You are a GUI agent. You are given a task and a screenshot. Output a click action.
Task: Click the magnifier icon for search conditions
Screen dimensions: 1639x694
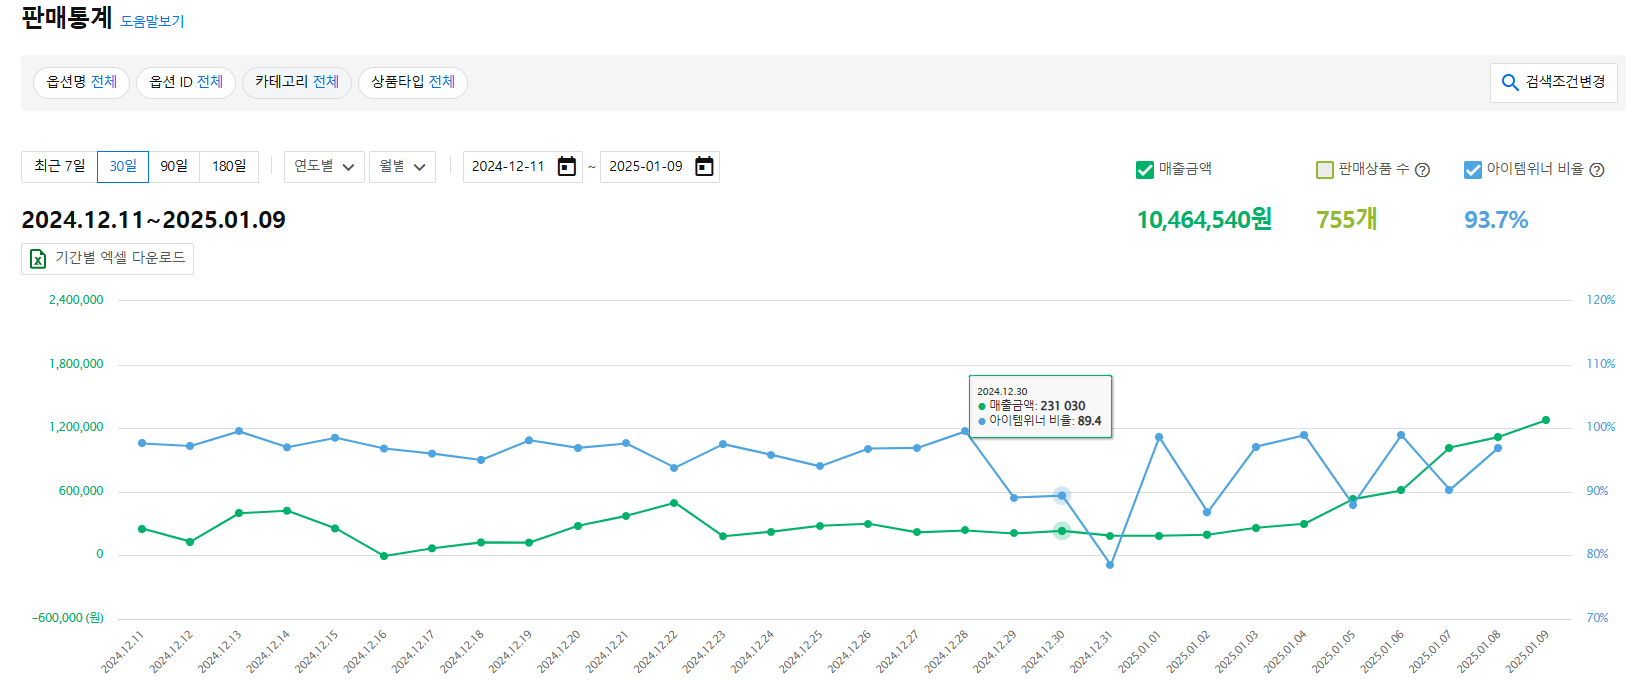pyautogui.click(x=1510, y=83)
